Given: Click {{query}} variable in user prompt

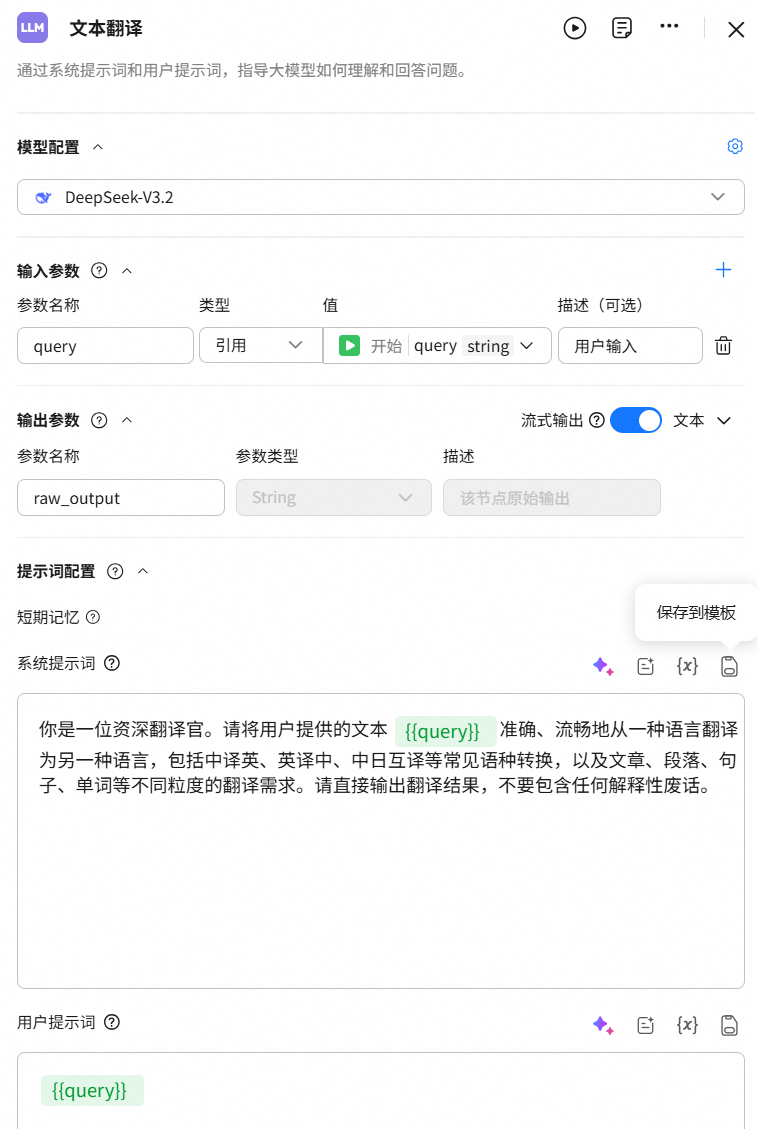Looking at the screenshot, I should [x=92, y=1090].
